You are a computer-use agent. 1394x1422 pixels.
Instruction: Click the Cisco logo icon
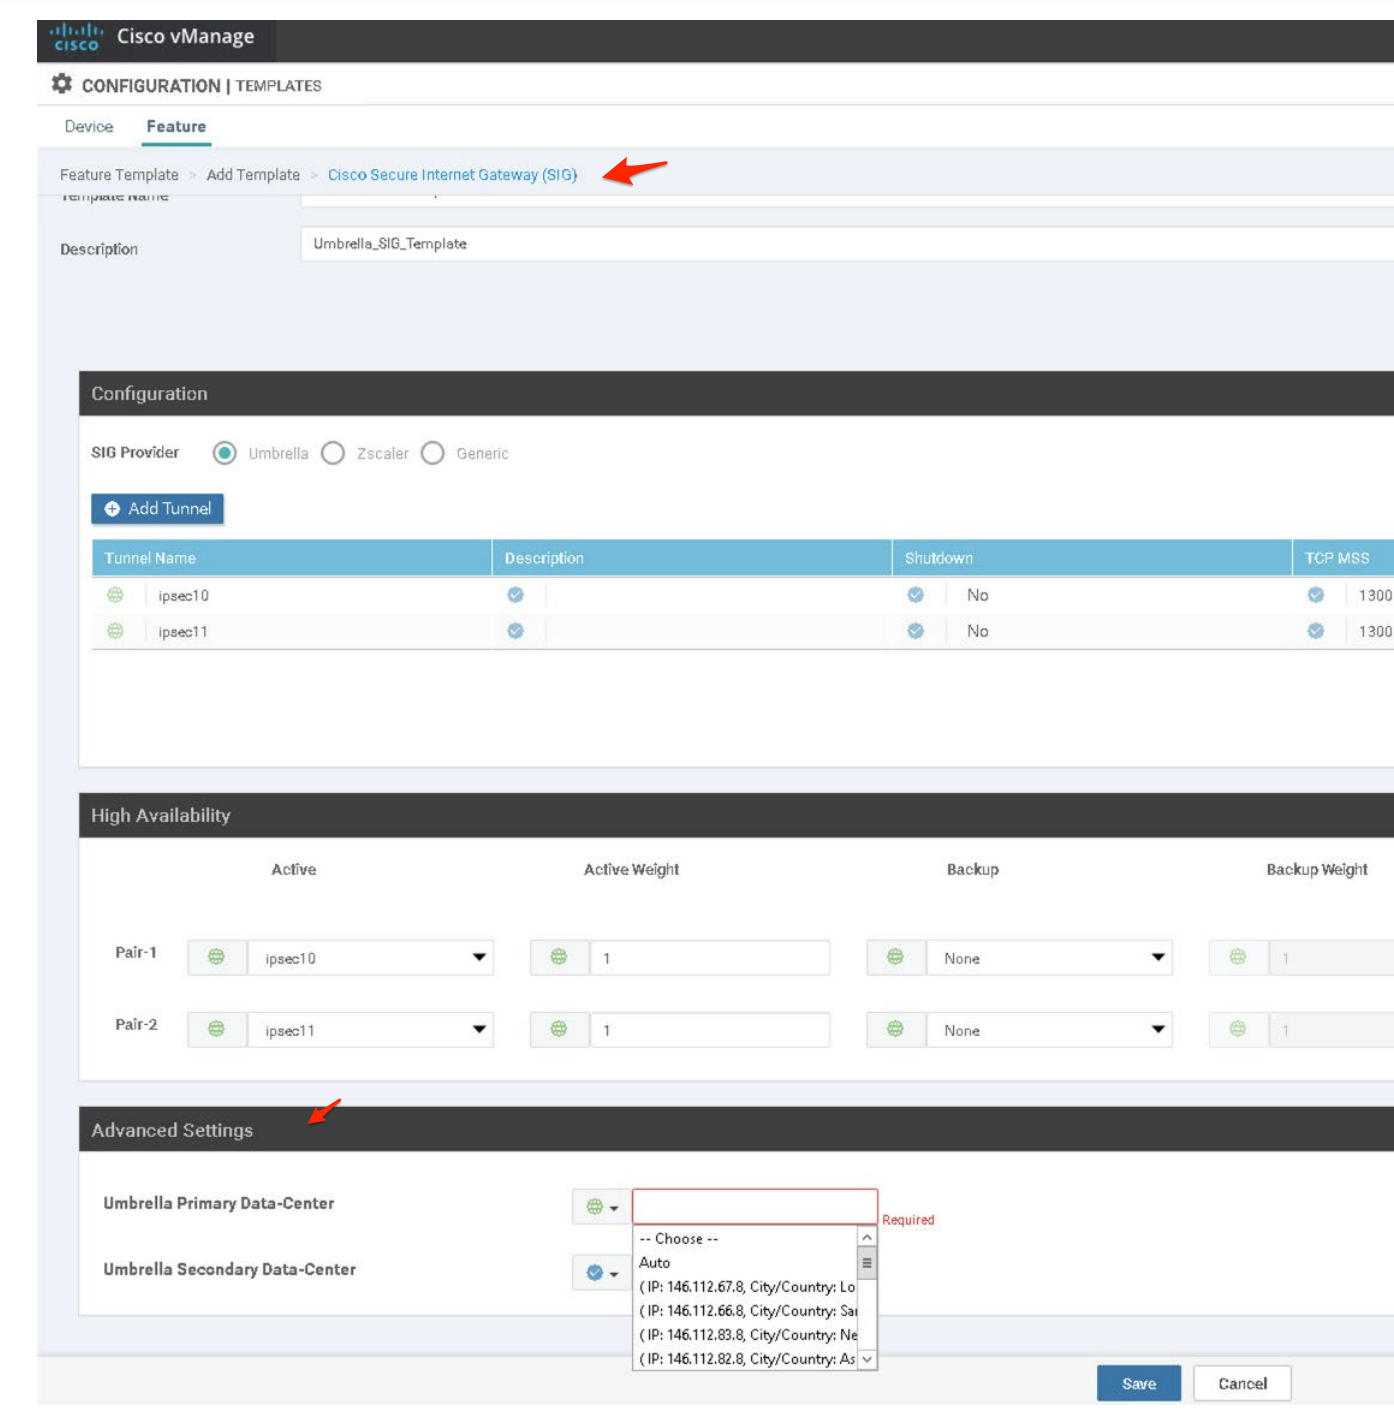pyautogui.click(x=77, y=37)
